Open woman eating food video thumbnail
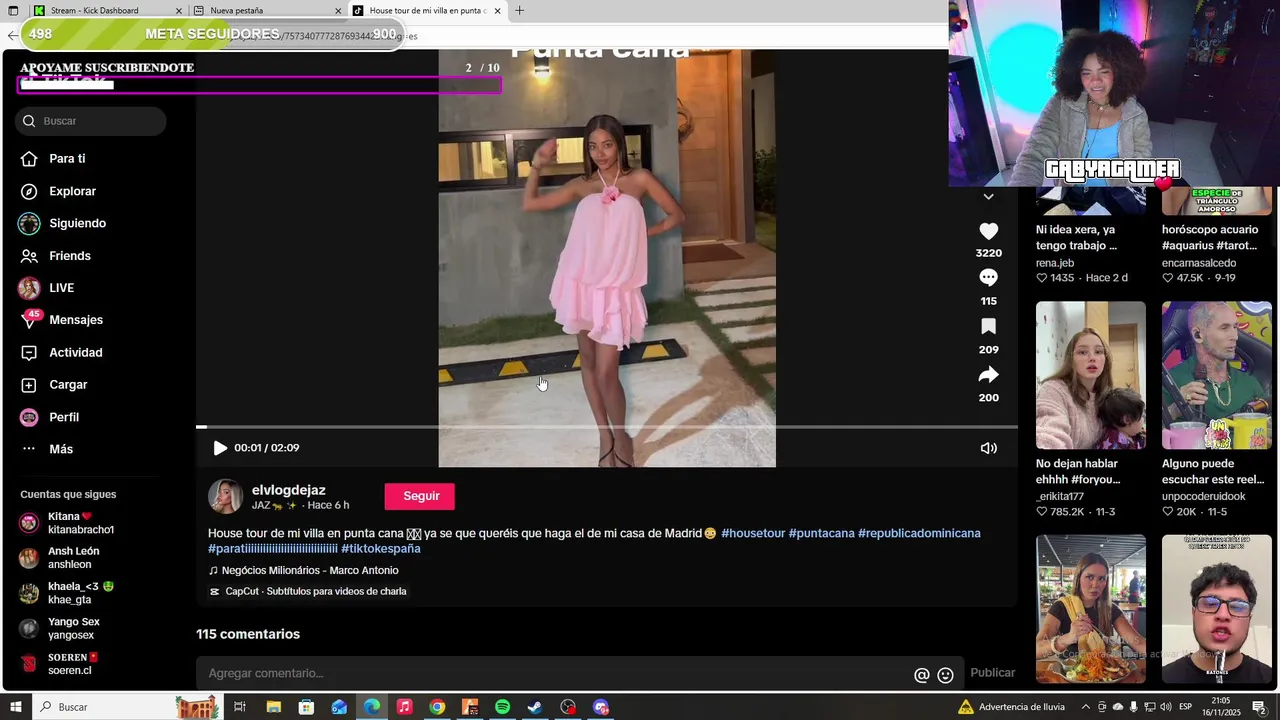1280x720 pixels. click(x=1090, y=608)
